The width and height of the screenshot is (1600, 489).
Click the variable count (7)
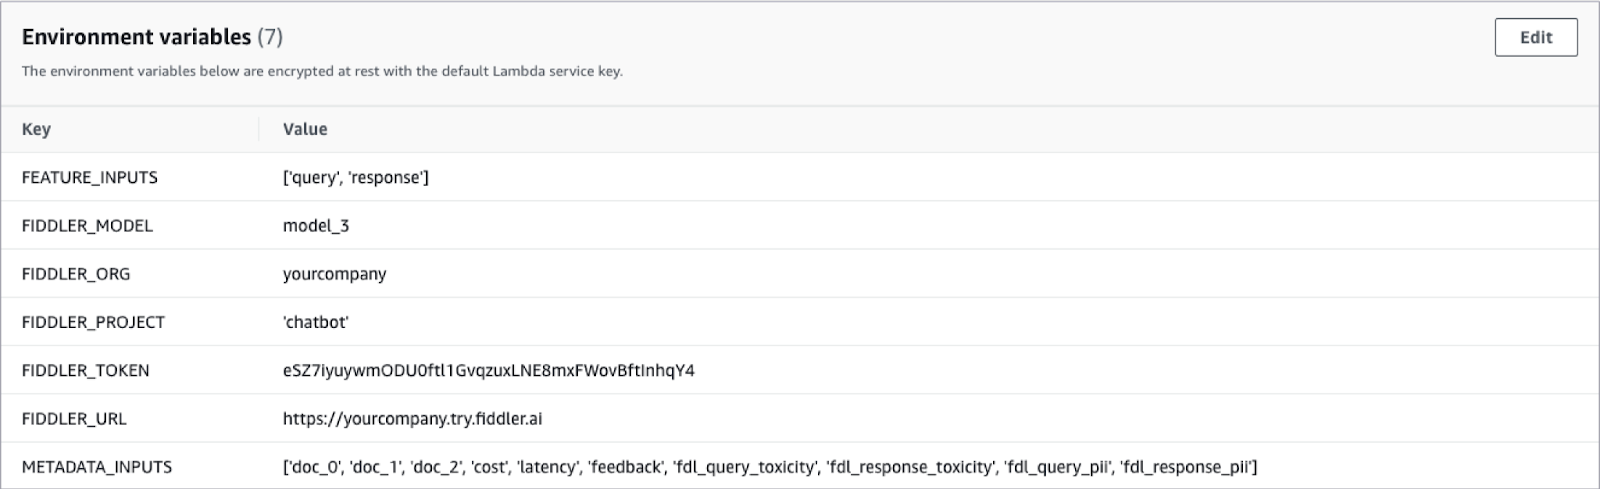click(x=270, y=37)
